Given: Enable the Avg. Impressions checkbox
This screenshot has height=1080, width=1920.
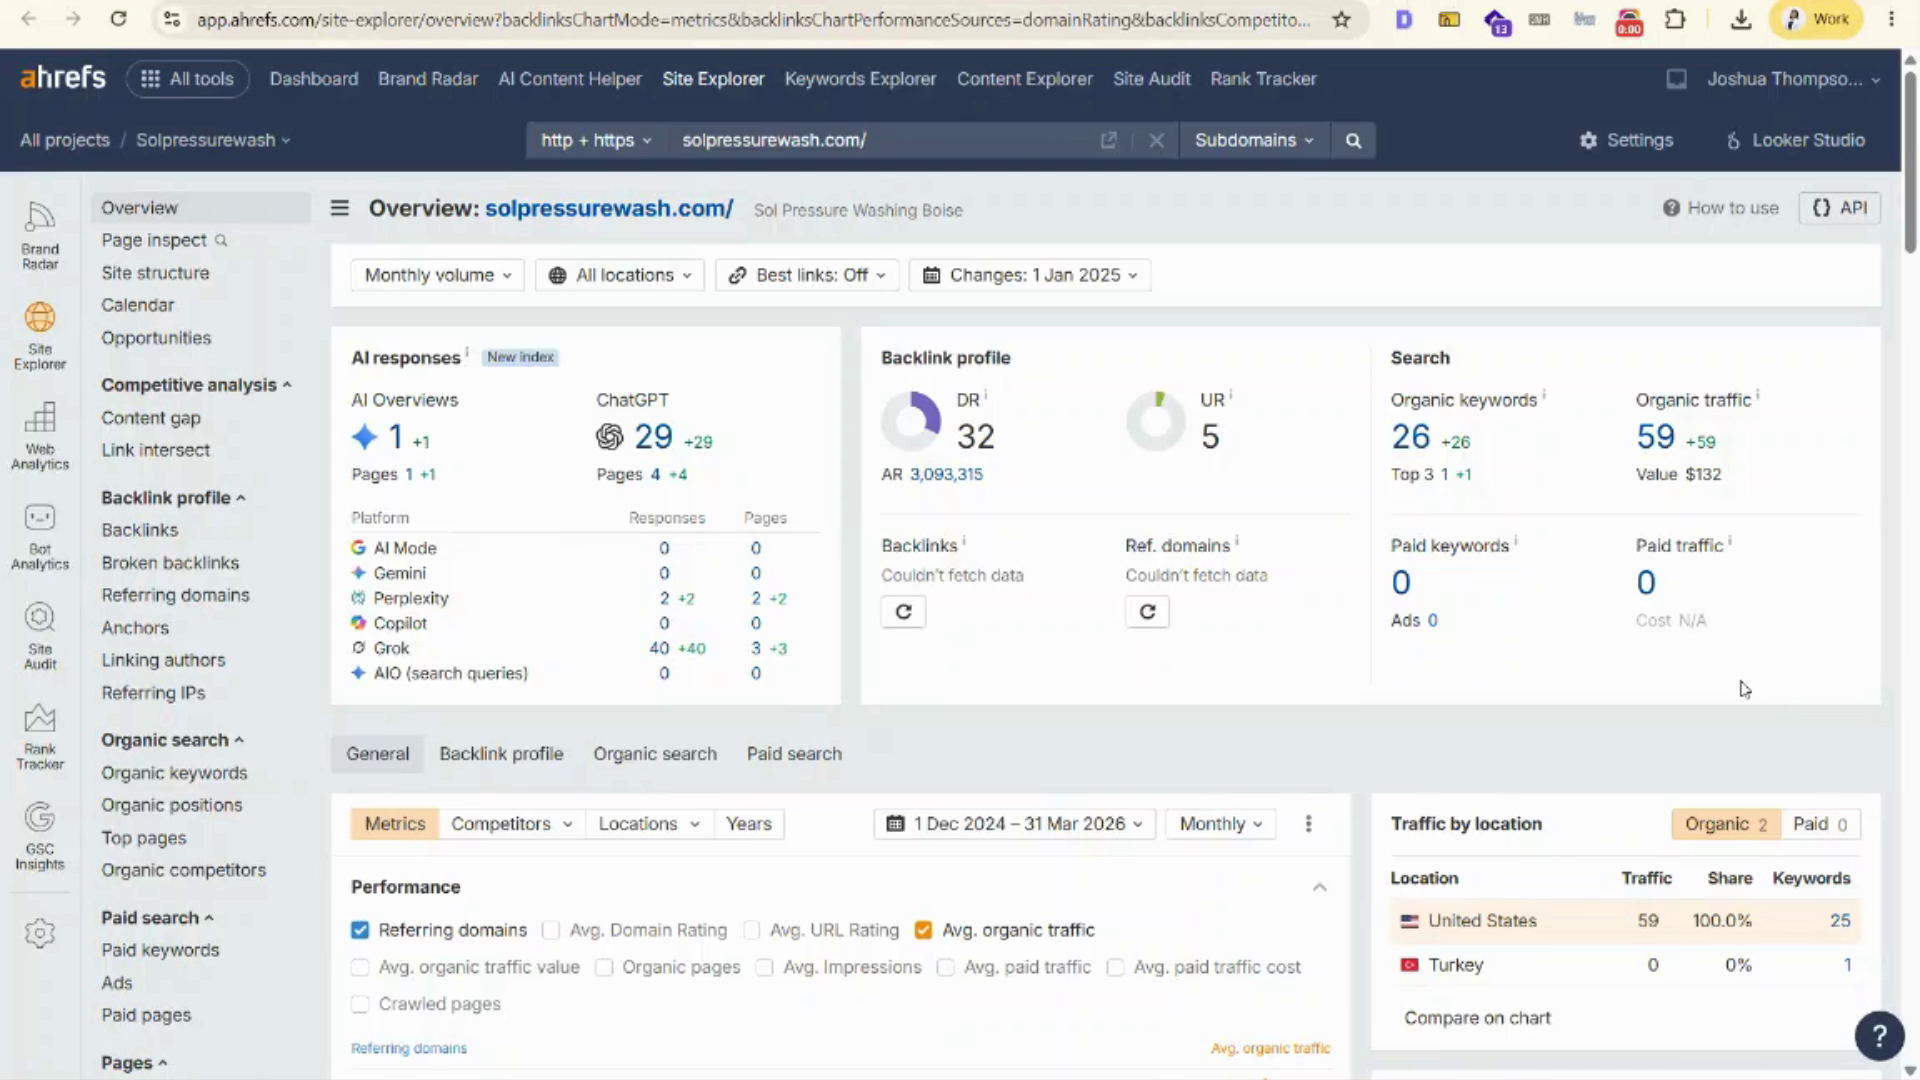Looking at the screenshot, I should [765, 967].
